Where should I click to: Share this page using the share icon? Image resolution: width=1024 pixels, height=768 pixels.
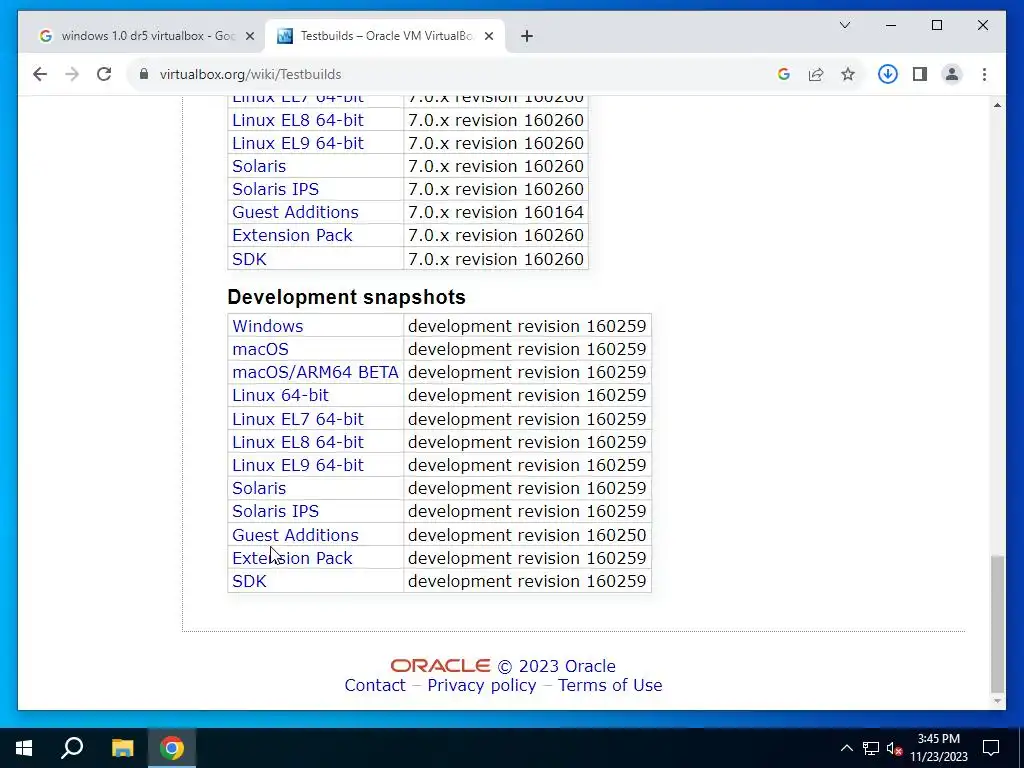pyautogui.click(x=816, y=74)
